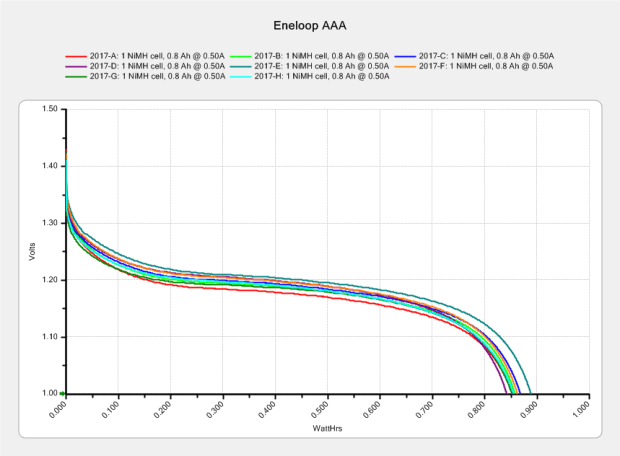Click the chart title Eneloop AAA
The width and height of the screenshot is (620, 456).
(310, 26)
